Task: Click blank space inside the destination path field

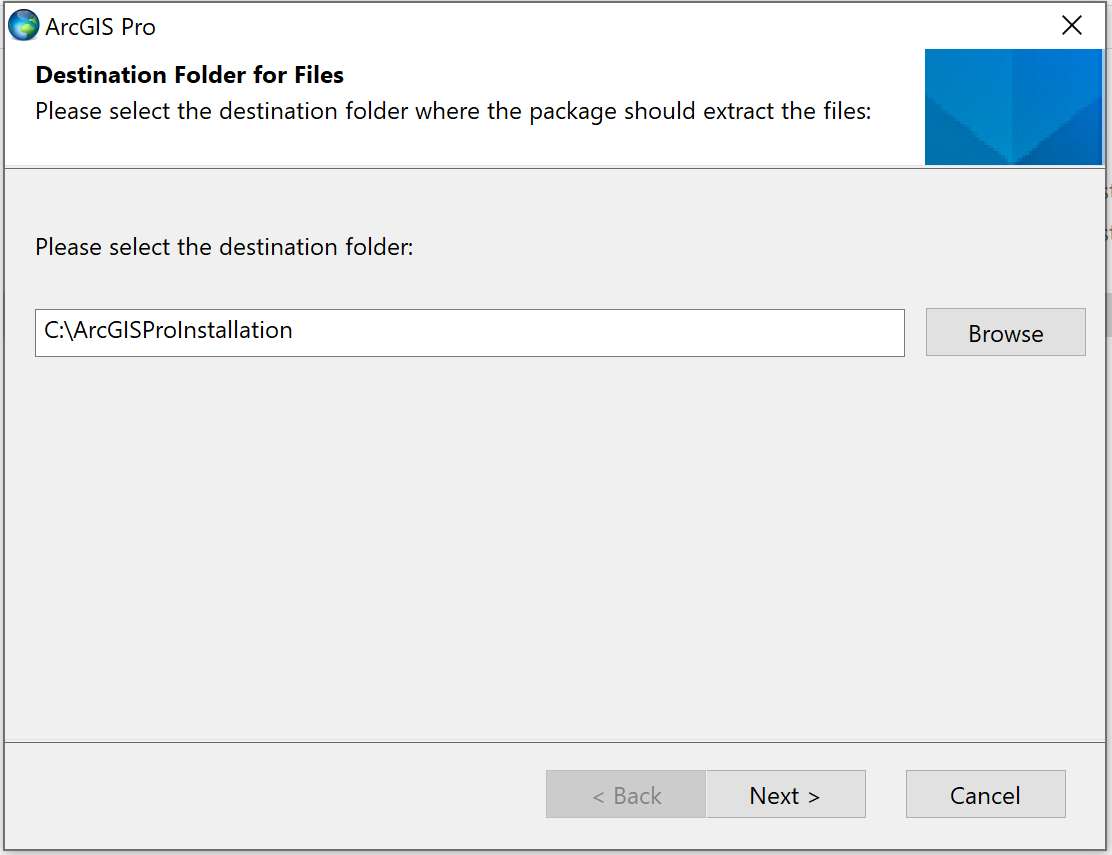Action: point(600,333)
